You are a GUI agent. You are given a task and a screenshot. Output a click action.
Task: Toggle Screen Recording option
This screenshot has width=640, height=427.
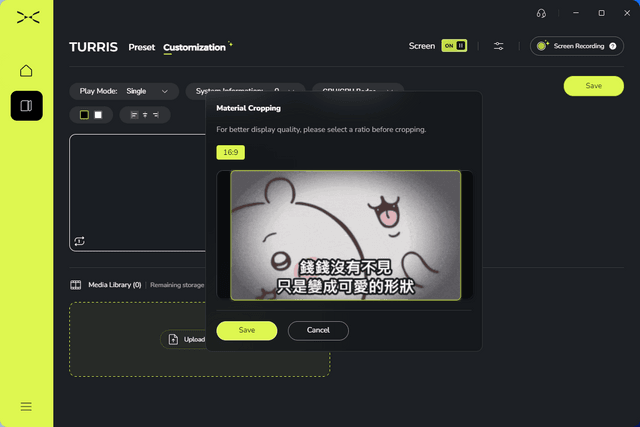(x=577, y=46)
